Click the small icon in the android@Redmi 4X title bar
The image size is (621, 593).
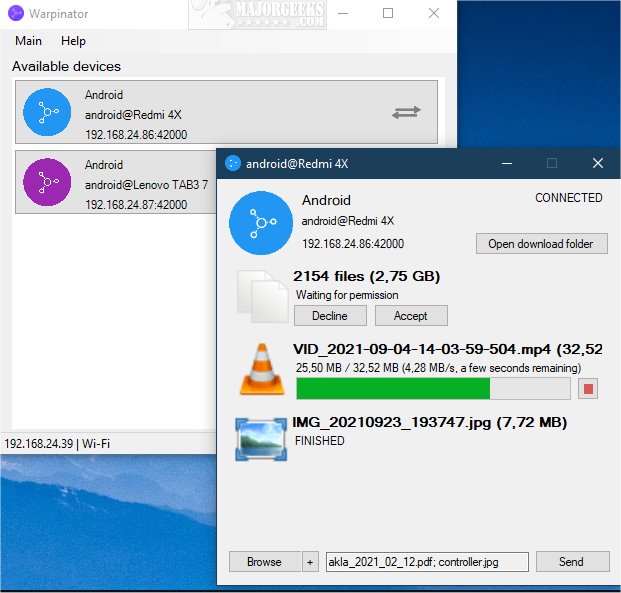click(x=233, y=163)
